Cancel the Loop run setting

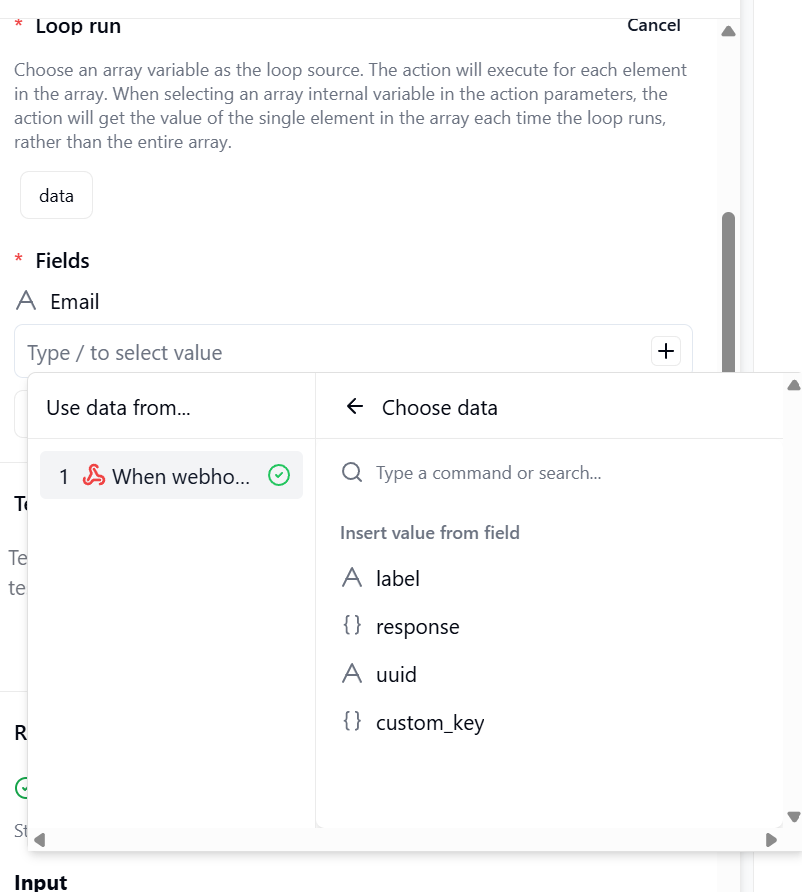(x=653, y=25)
